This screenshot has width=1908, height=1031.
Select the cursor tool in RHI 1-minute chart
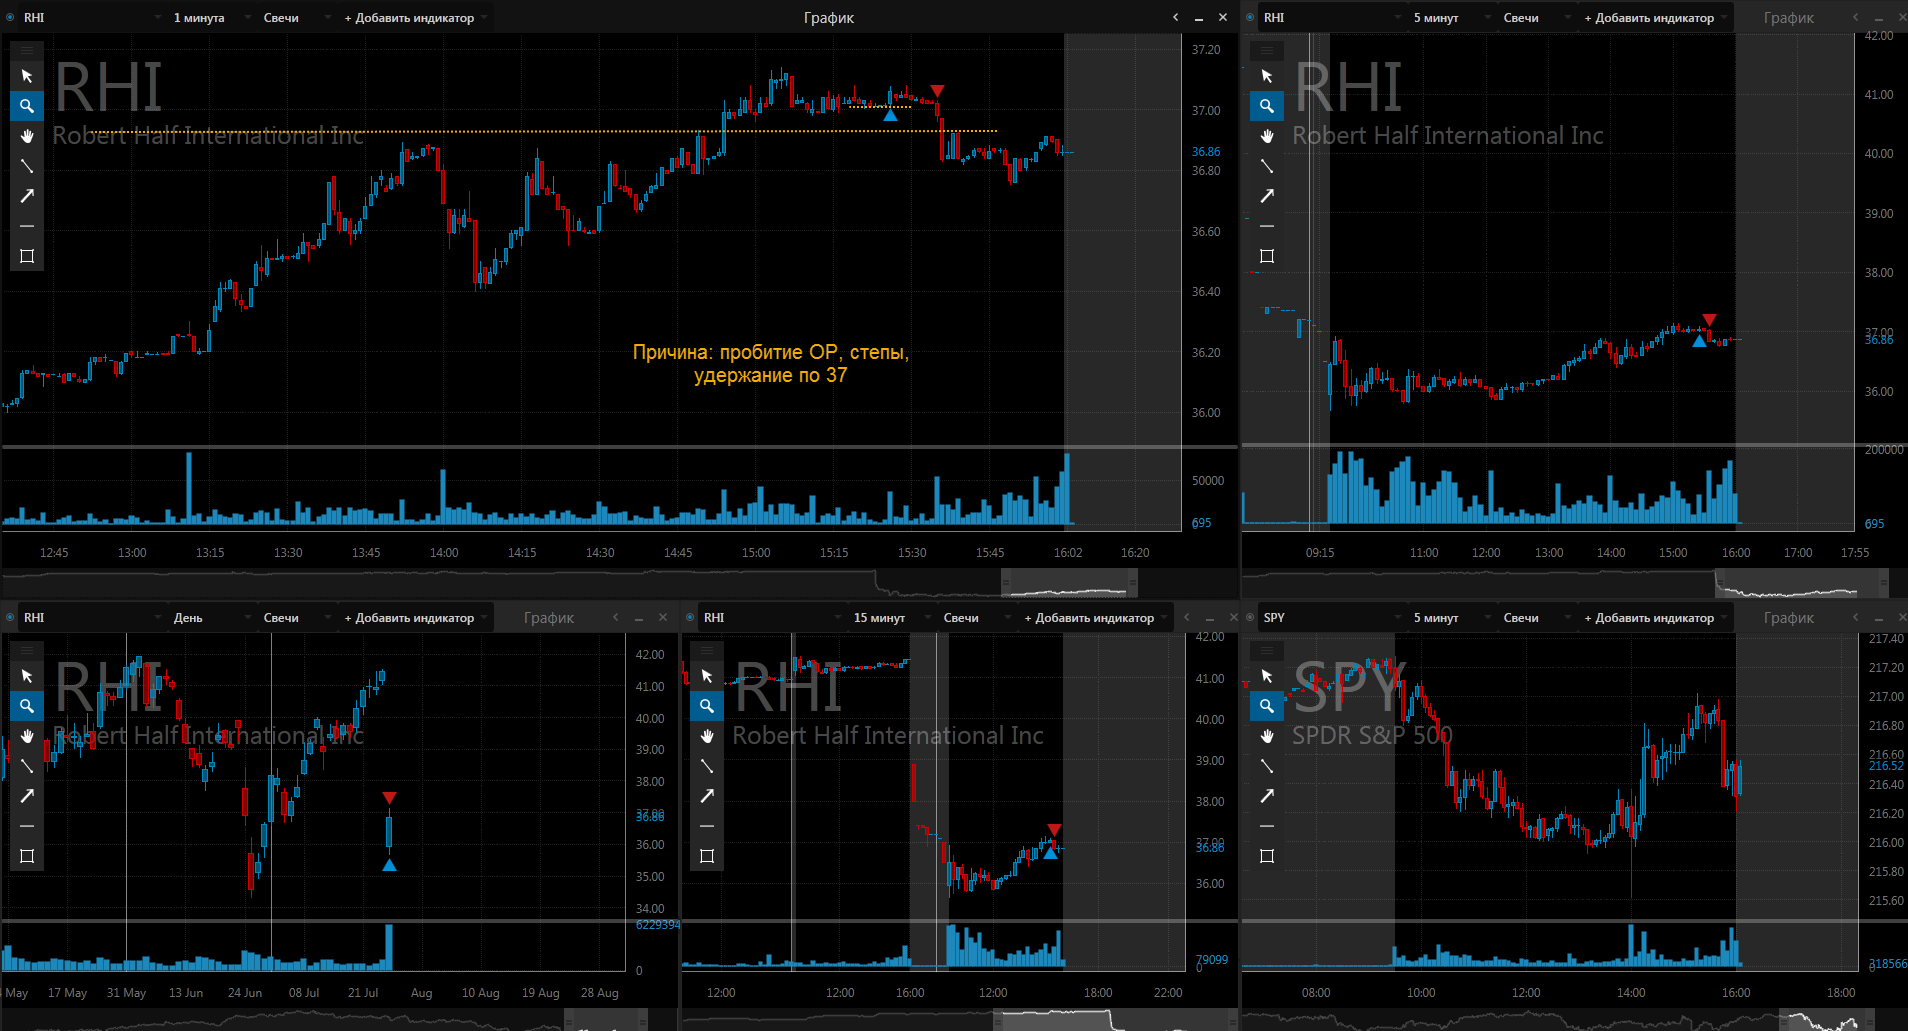[27, 76]
